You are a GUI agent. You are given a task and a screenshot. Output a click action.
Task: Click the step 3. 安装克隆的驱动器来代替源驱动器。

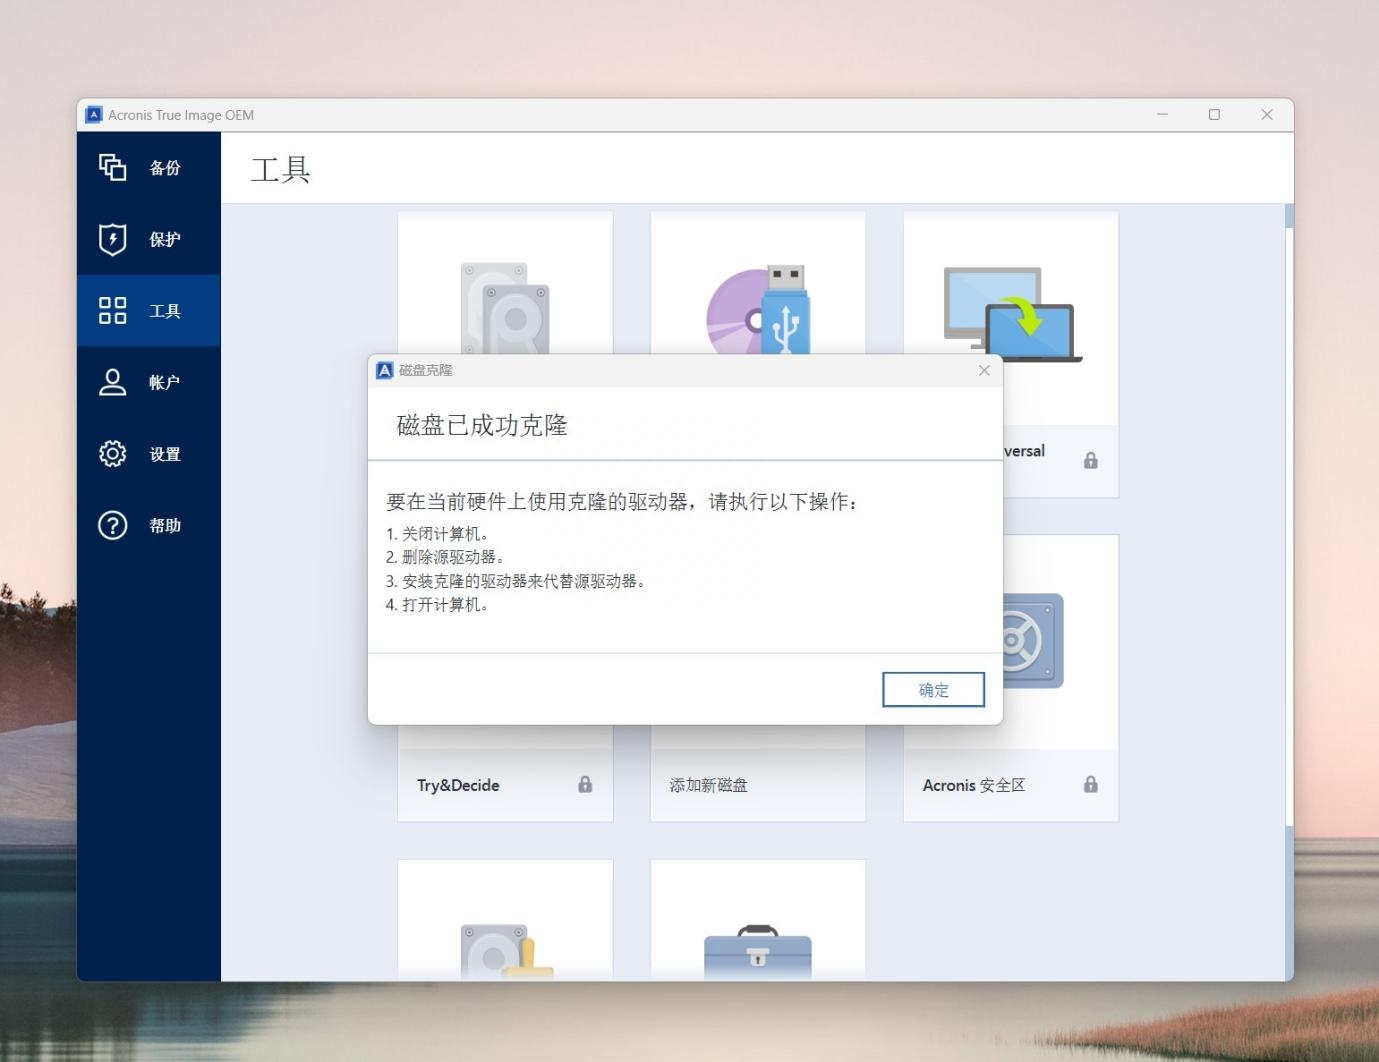516,581
